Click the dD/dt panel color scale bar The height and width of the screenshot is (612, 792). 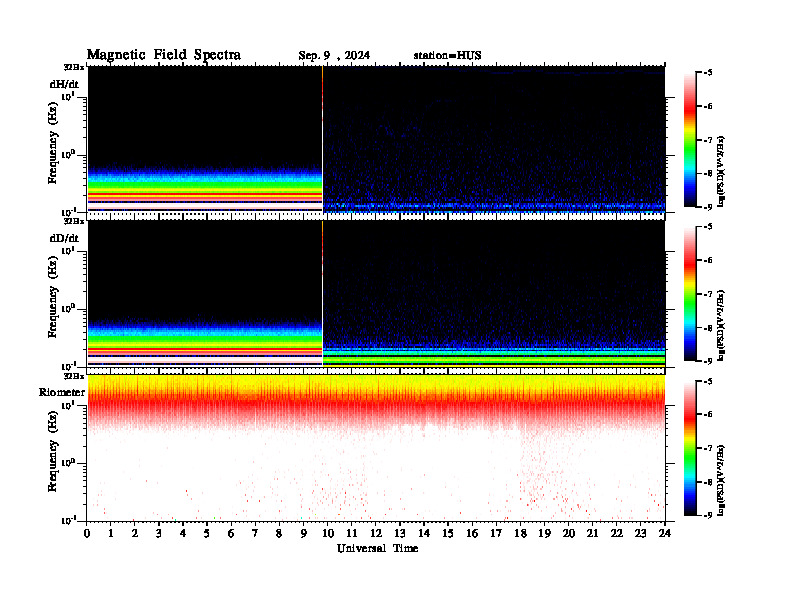[690, 294]
